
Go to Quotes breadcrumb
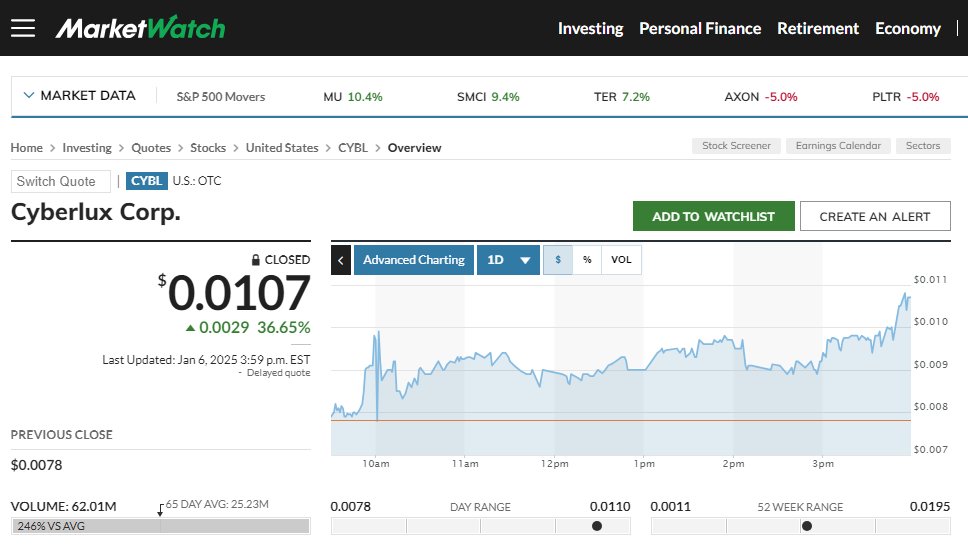(x=151, y=148)
